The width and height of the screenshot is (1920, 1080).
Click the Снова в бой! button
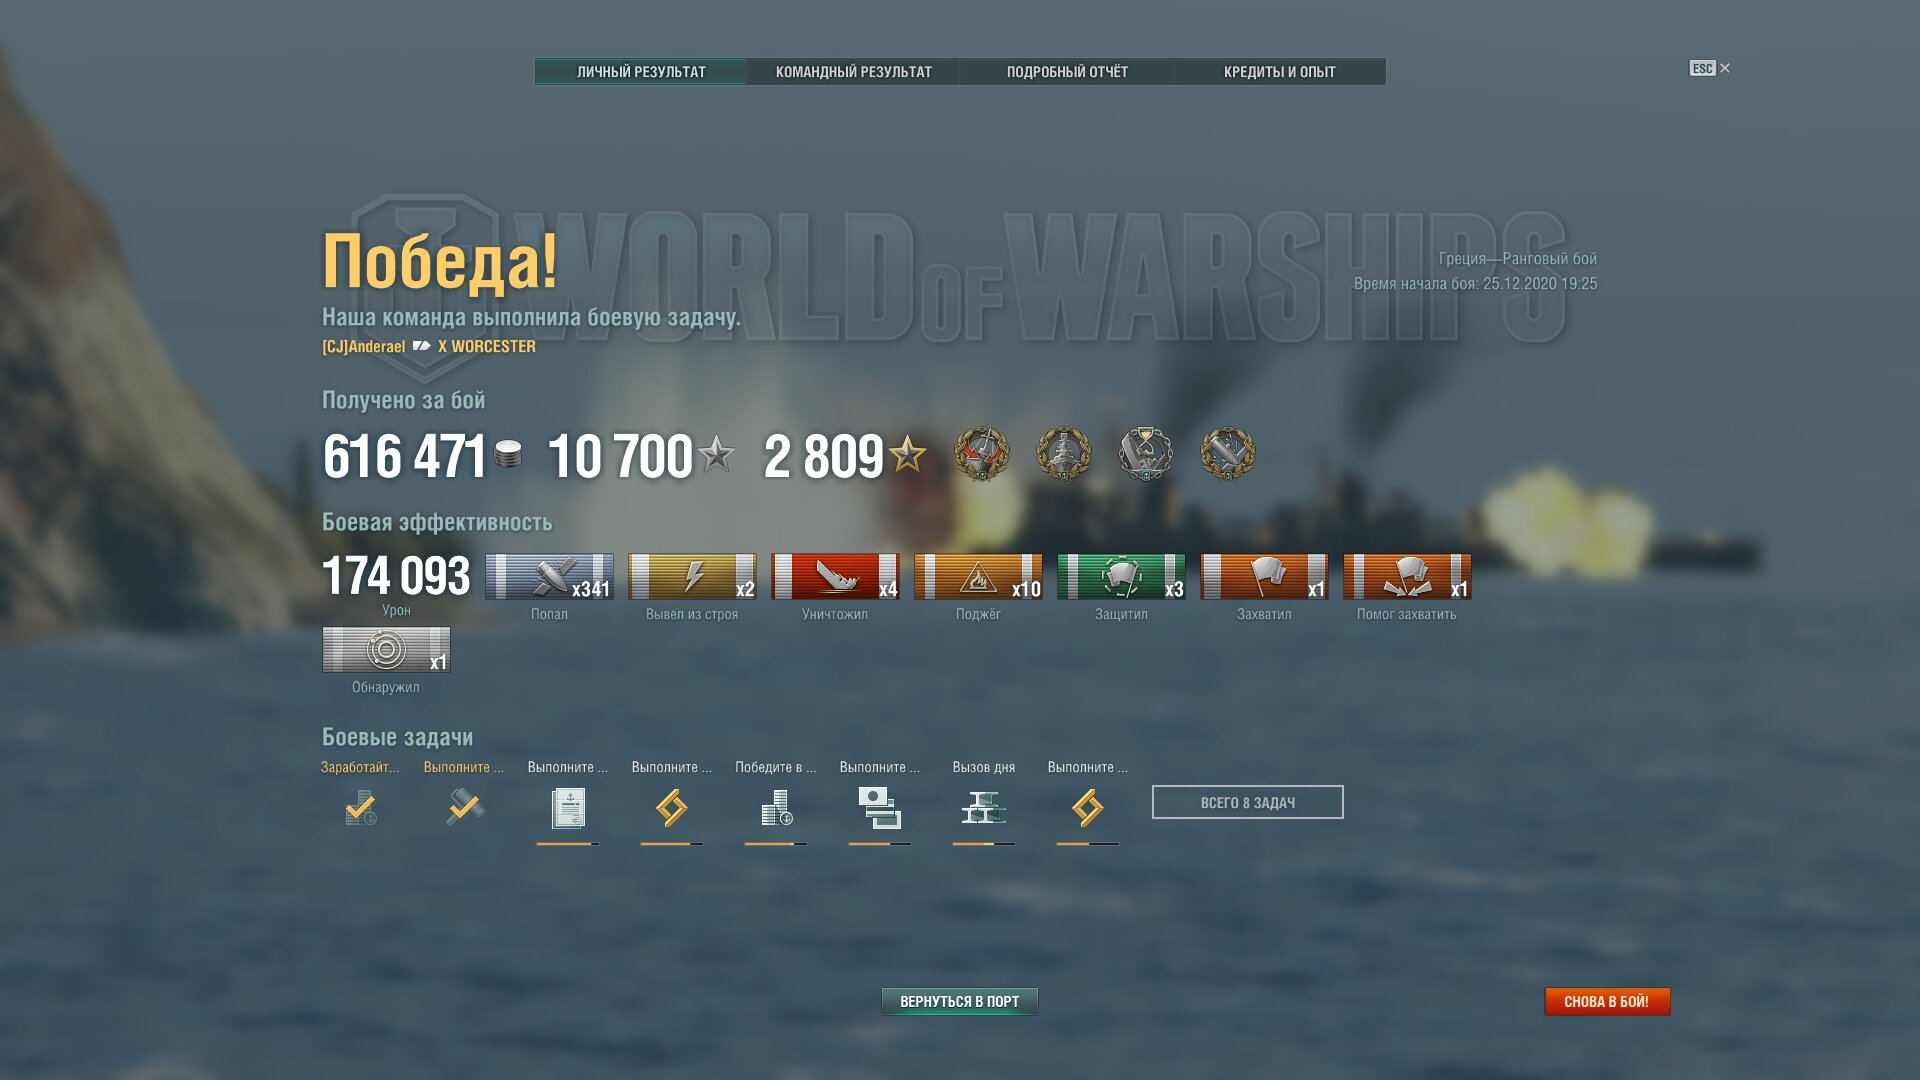click(x=1607, y=1001)
